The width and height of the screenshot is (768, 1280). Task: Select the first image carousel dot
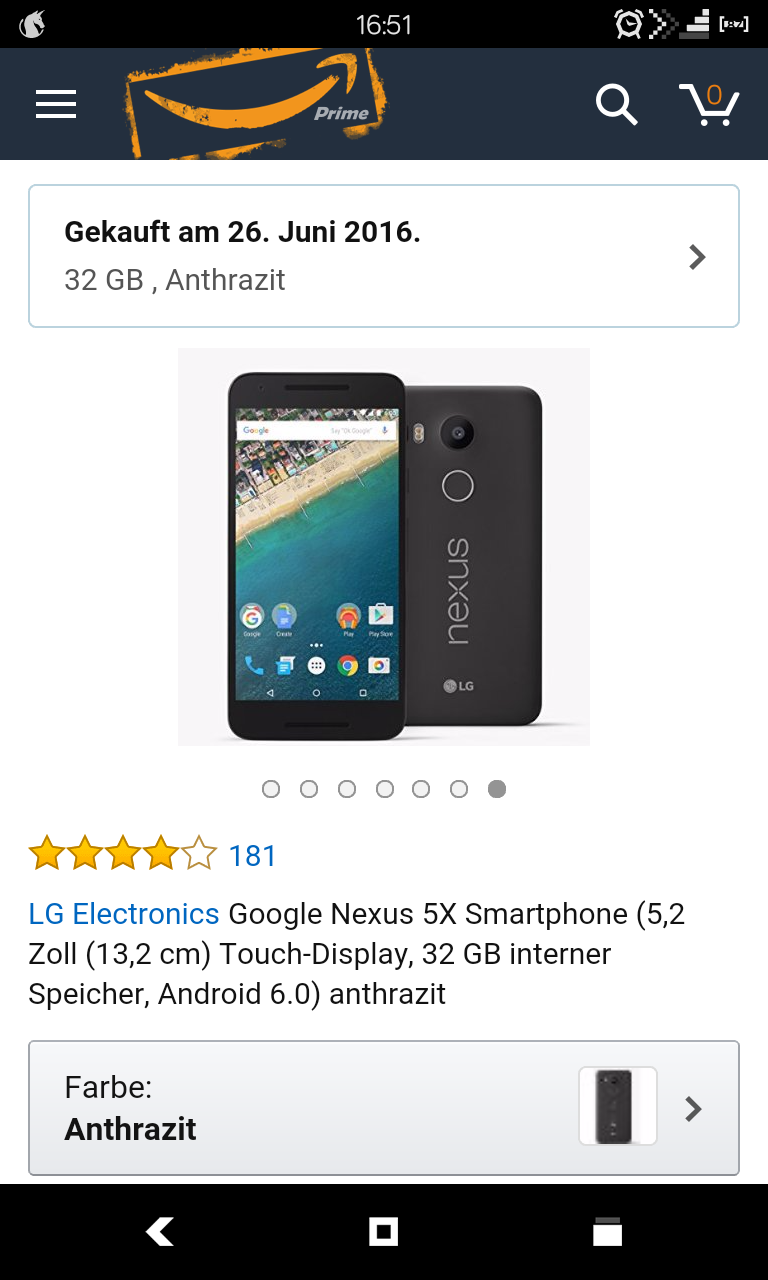[271, 789]
